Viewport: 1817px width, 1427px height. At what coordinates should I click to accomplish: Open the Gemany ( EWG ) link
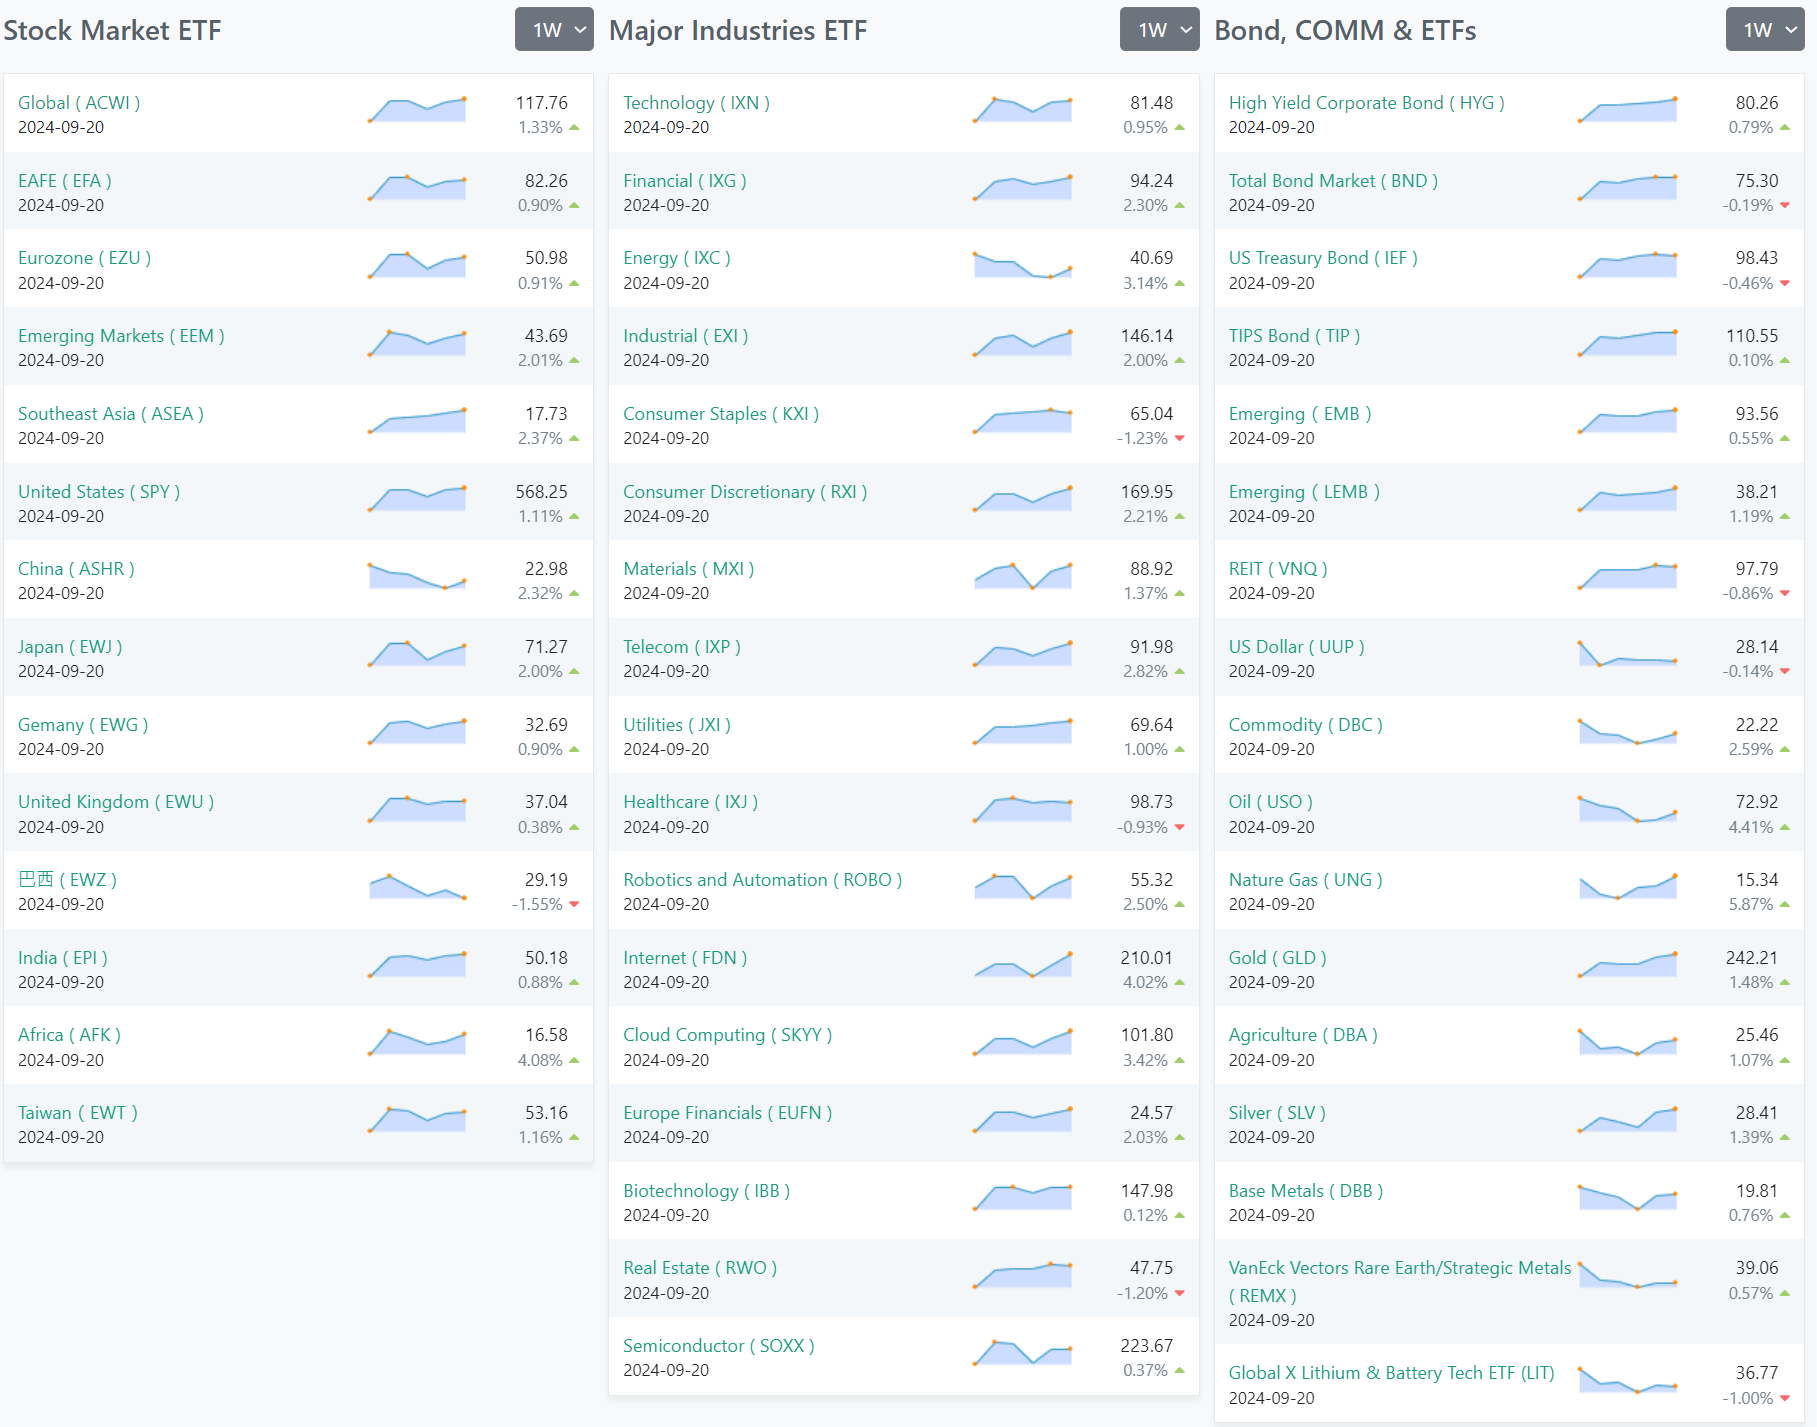(83, 725)
